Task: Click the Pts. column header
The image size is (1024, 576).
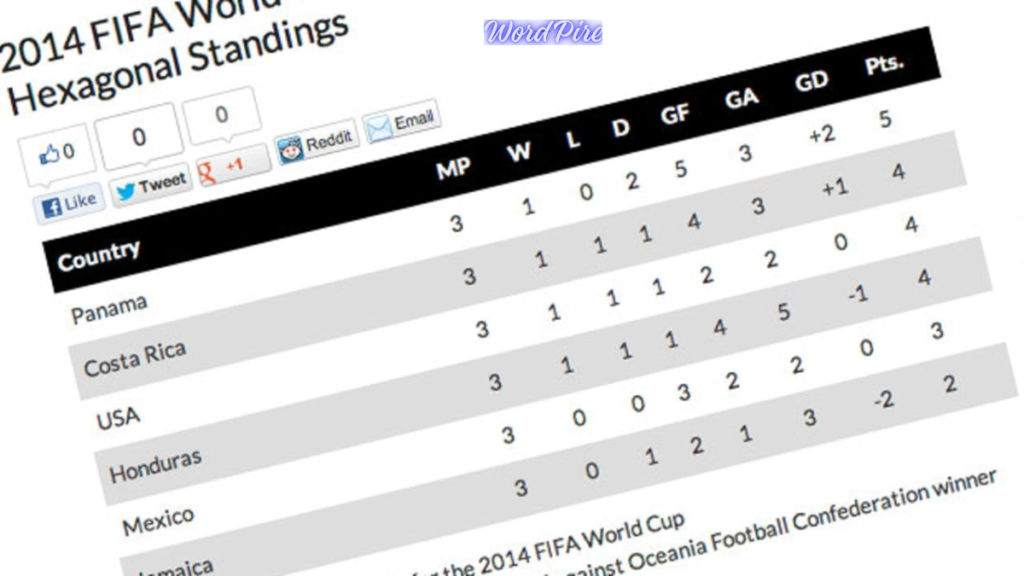Action: tap(884, 64)
